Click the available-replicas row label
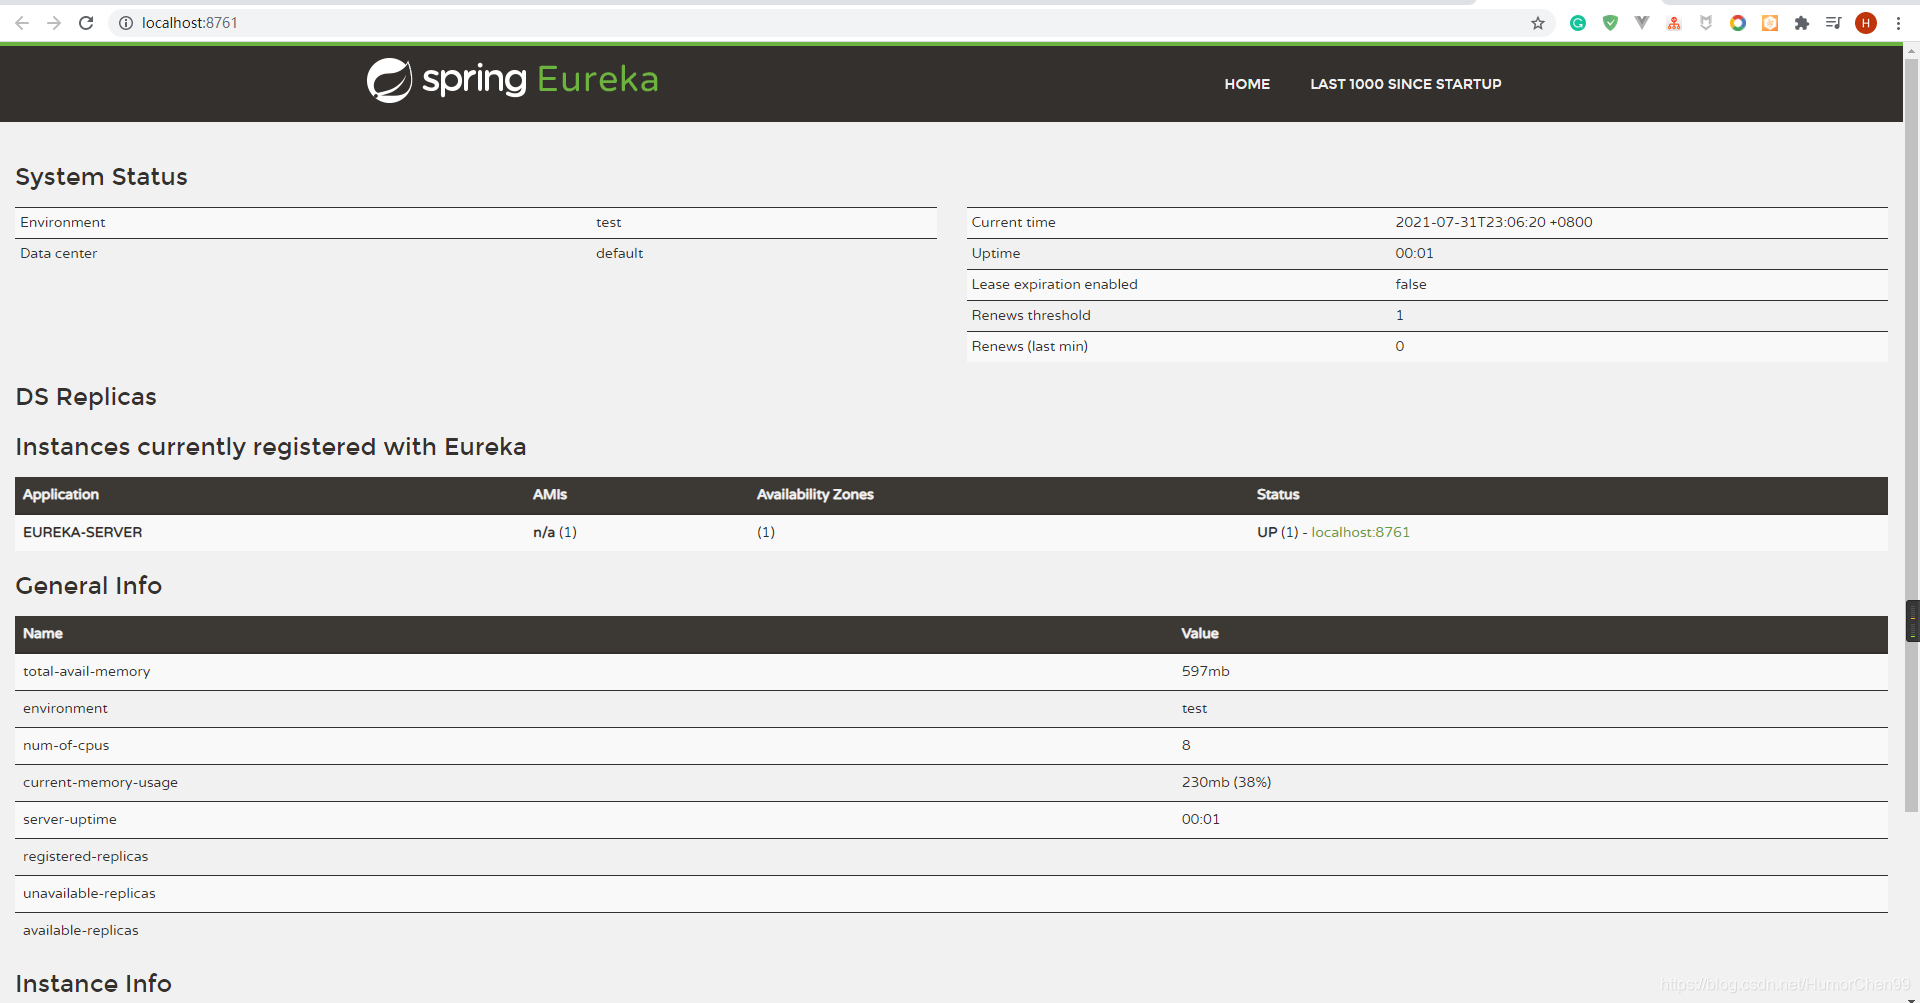This screenshot has height=1003, width=1920. point(81,930)
